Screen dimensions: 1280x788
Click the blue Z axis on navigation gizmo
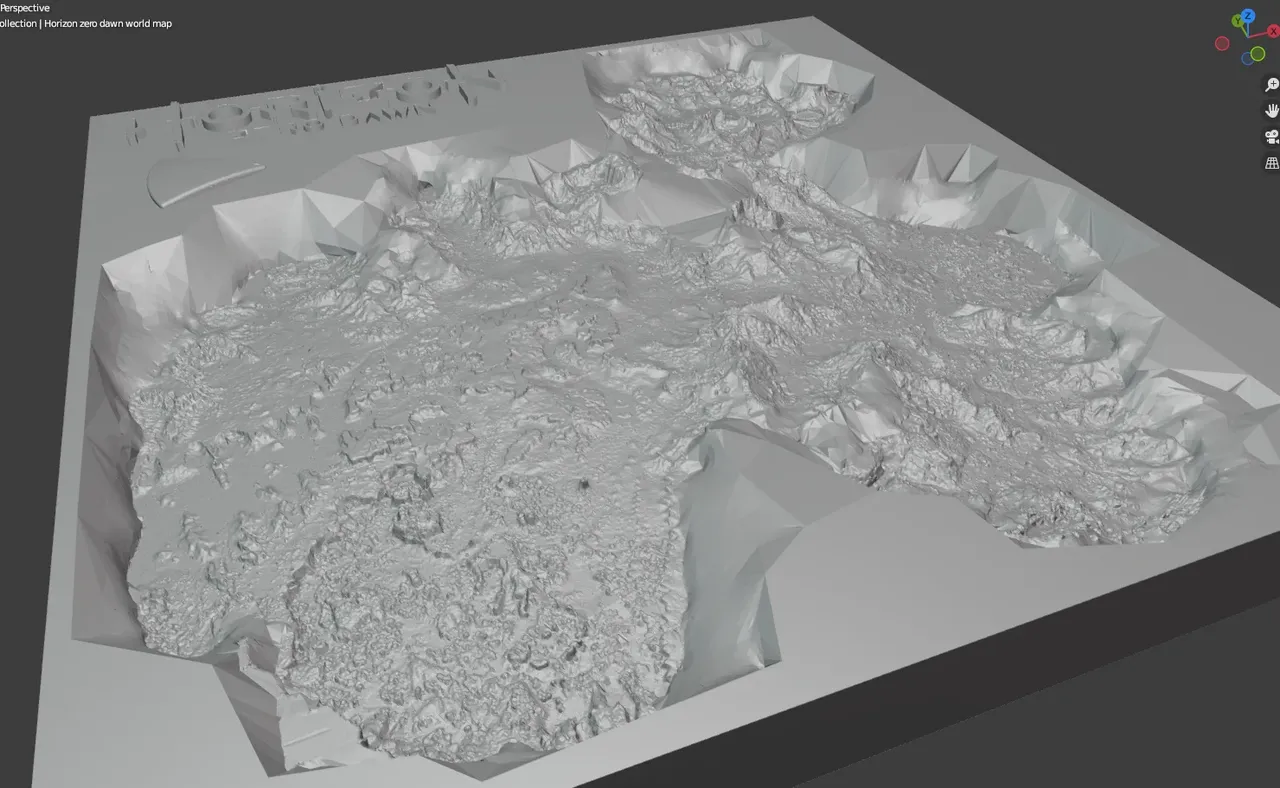[x=1248, y=16]
